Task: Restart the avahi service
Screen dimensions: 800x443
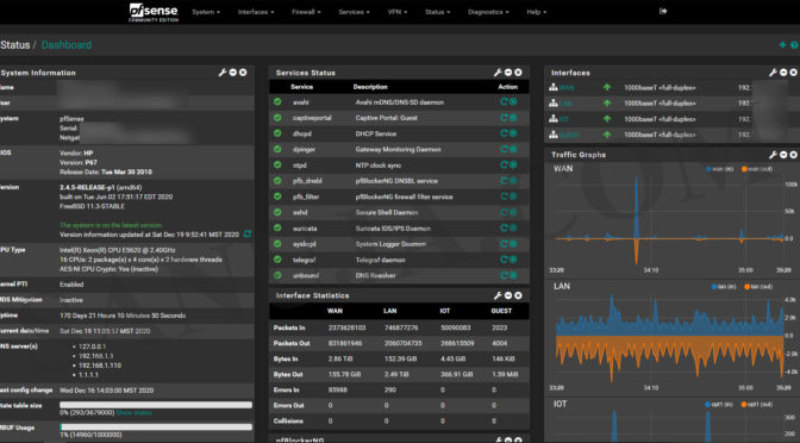Action: [x=504, y=102]
